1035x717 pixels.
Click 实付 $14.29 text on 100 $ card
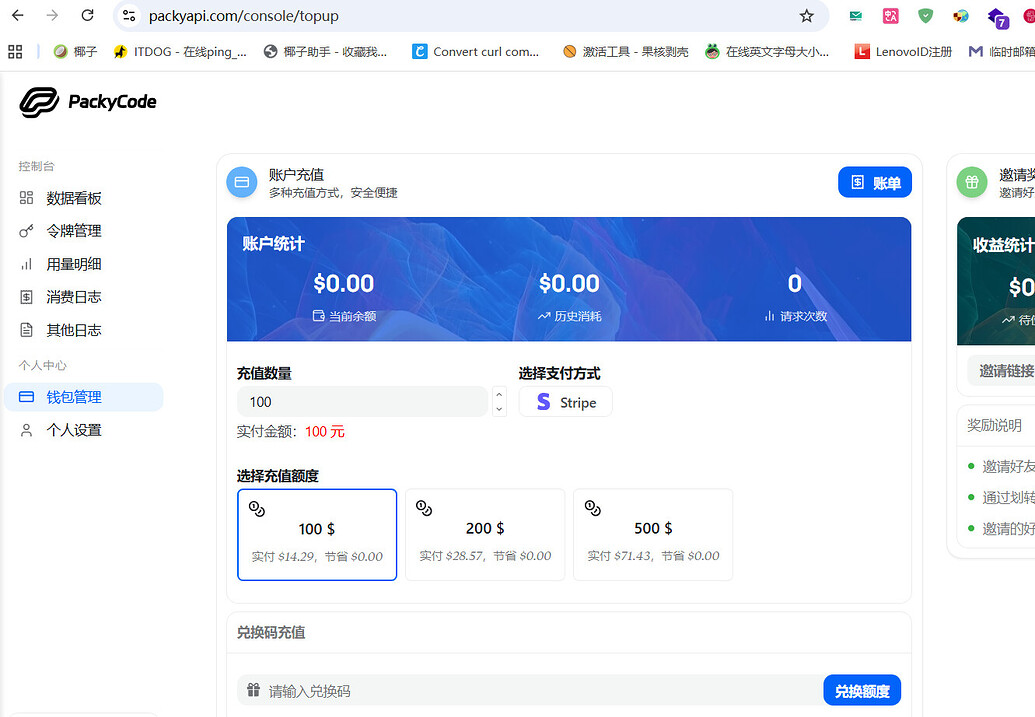tap(283, 557)
